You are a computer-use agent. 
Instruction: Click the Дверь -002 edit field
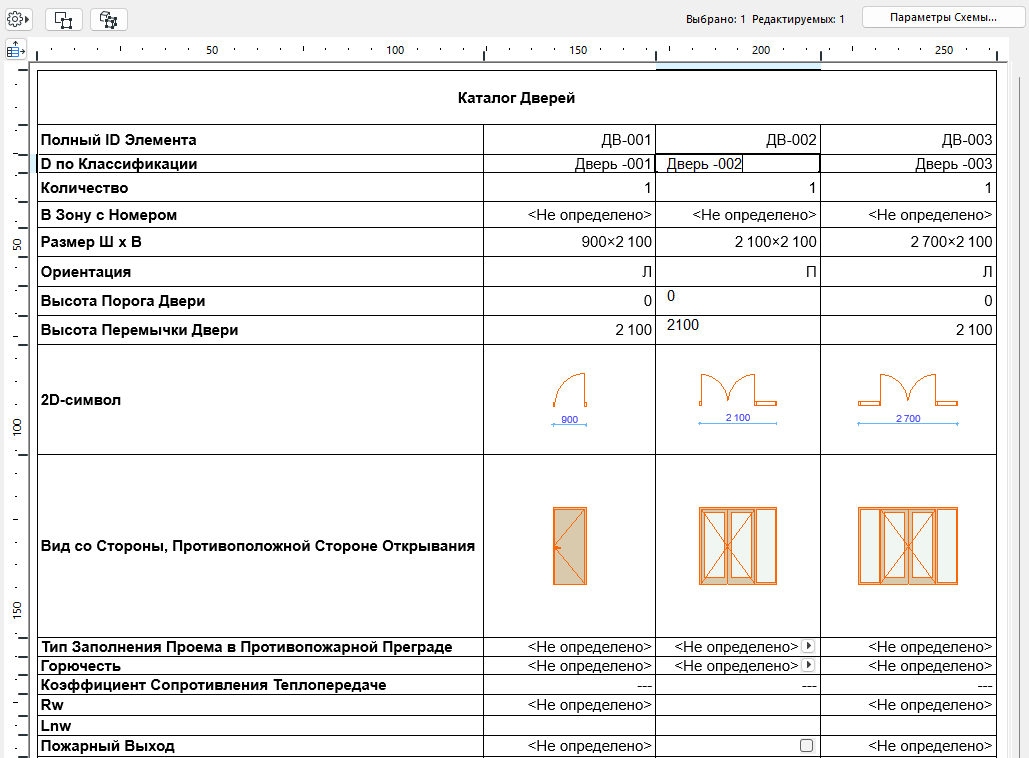(737, 164)
